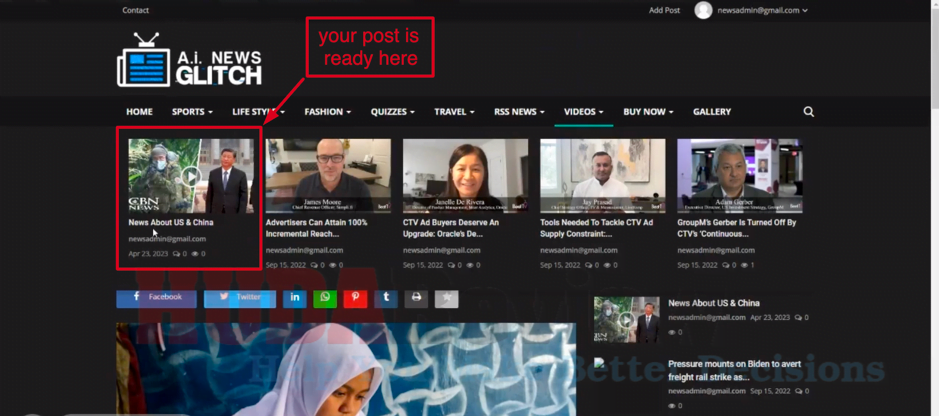The image size is (939, 416).
Task: Share on Twitter button
Action: coord(240,299)
